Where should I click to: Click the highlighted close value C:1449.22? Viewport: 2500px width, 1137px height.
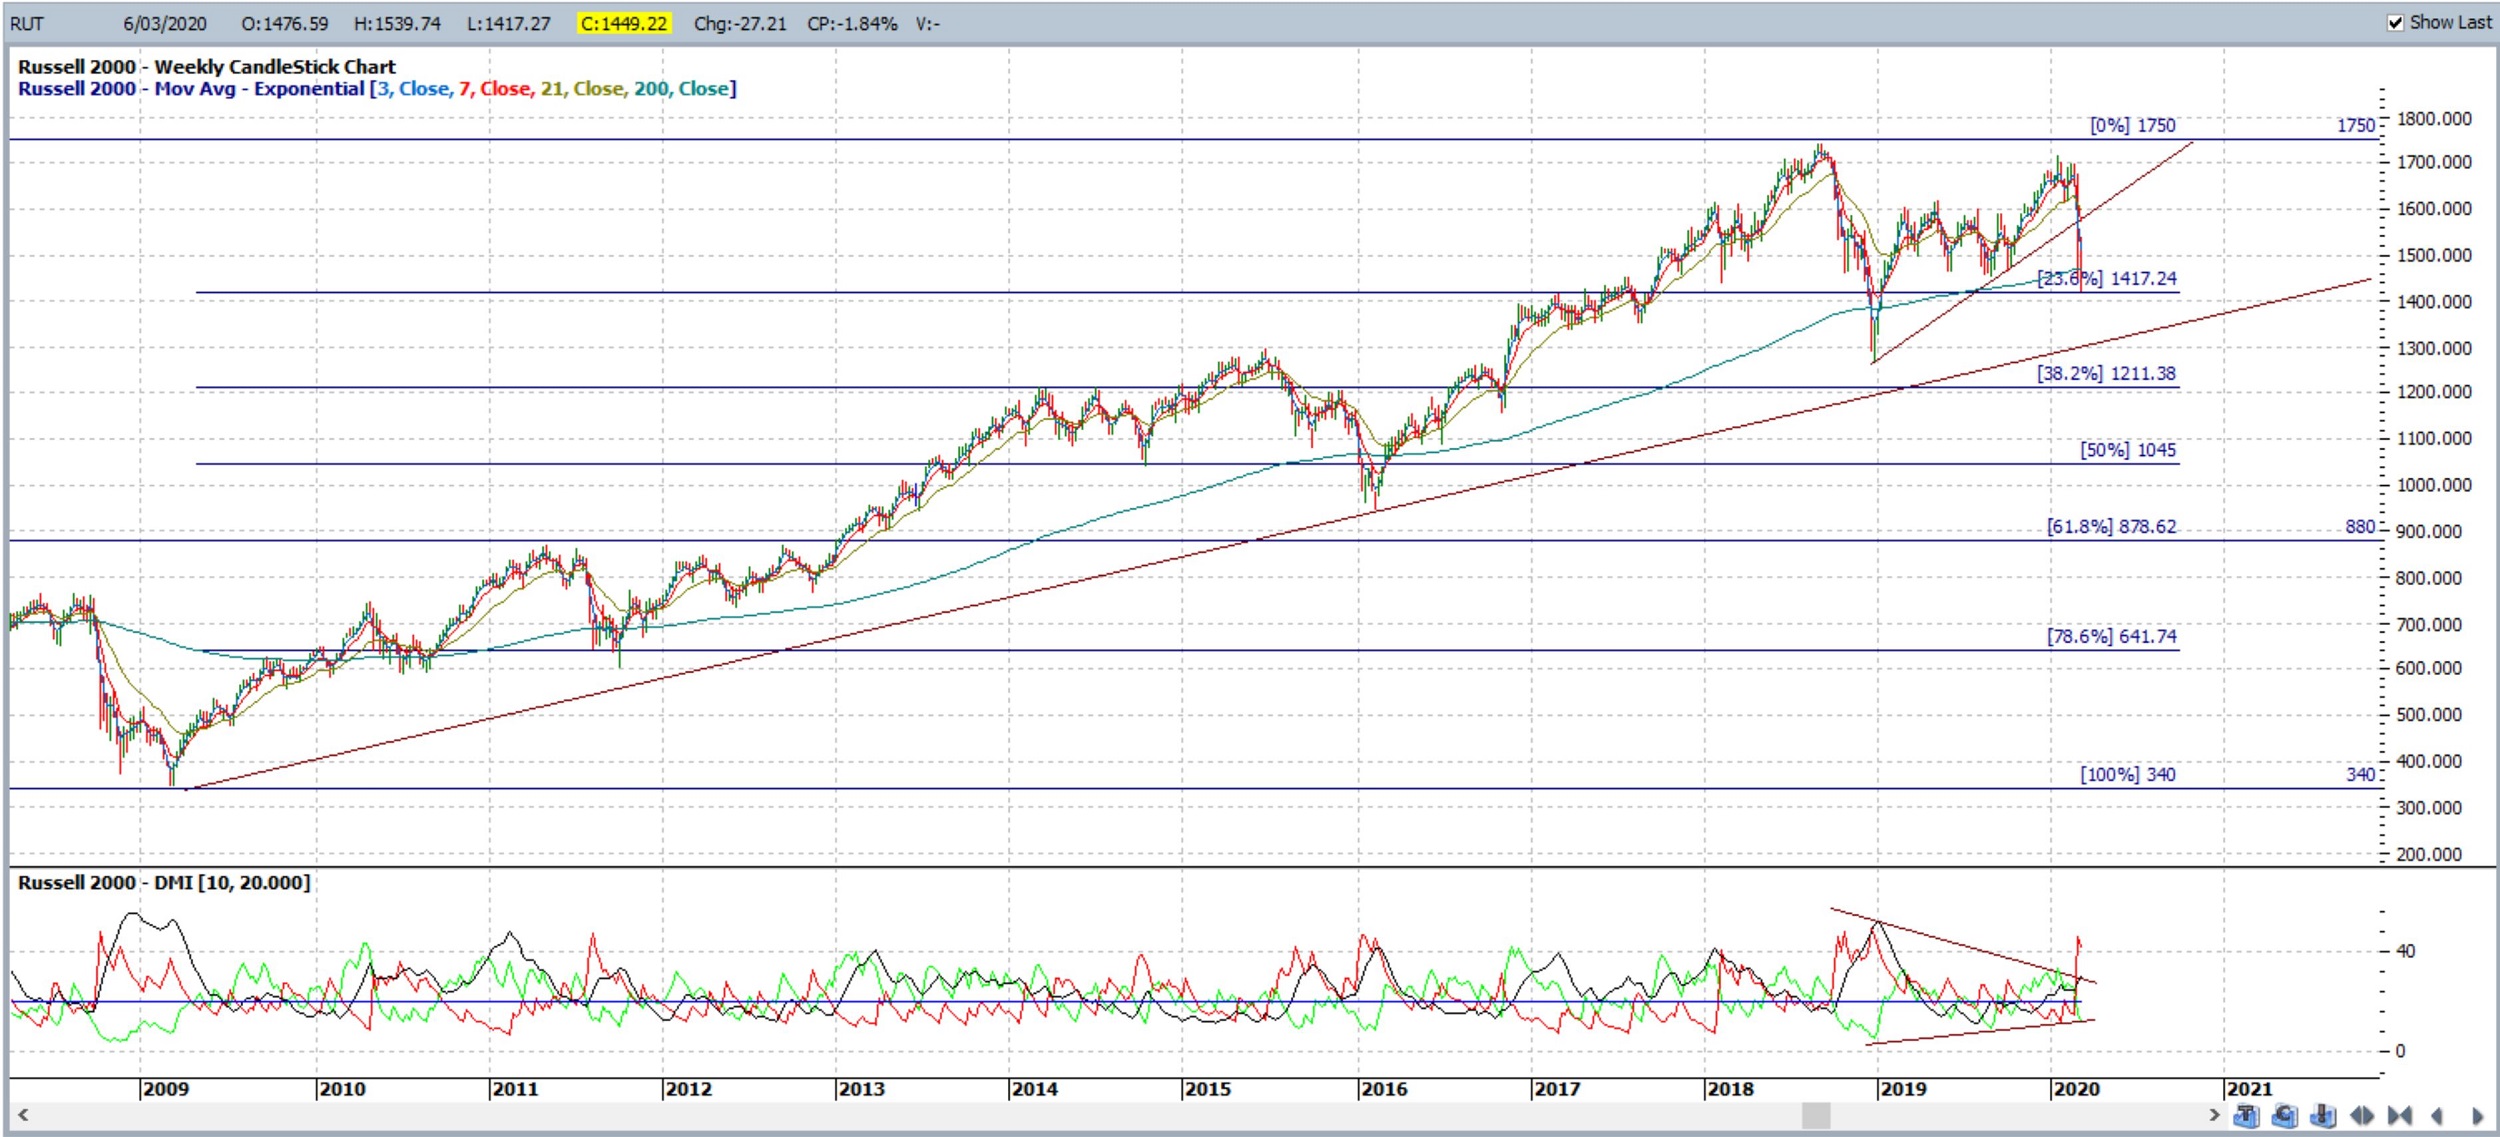tap(623, 23)
